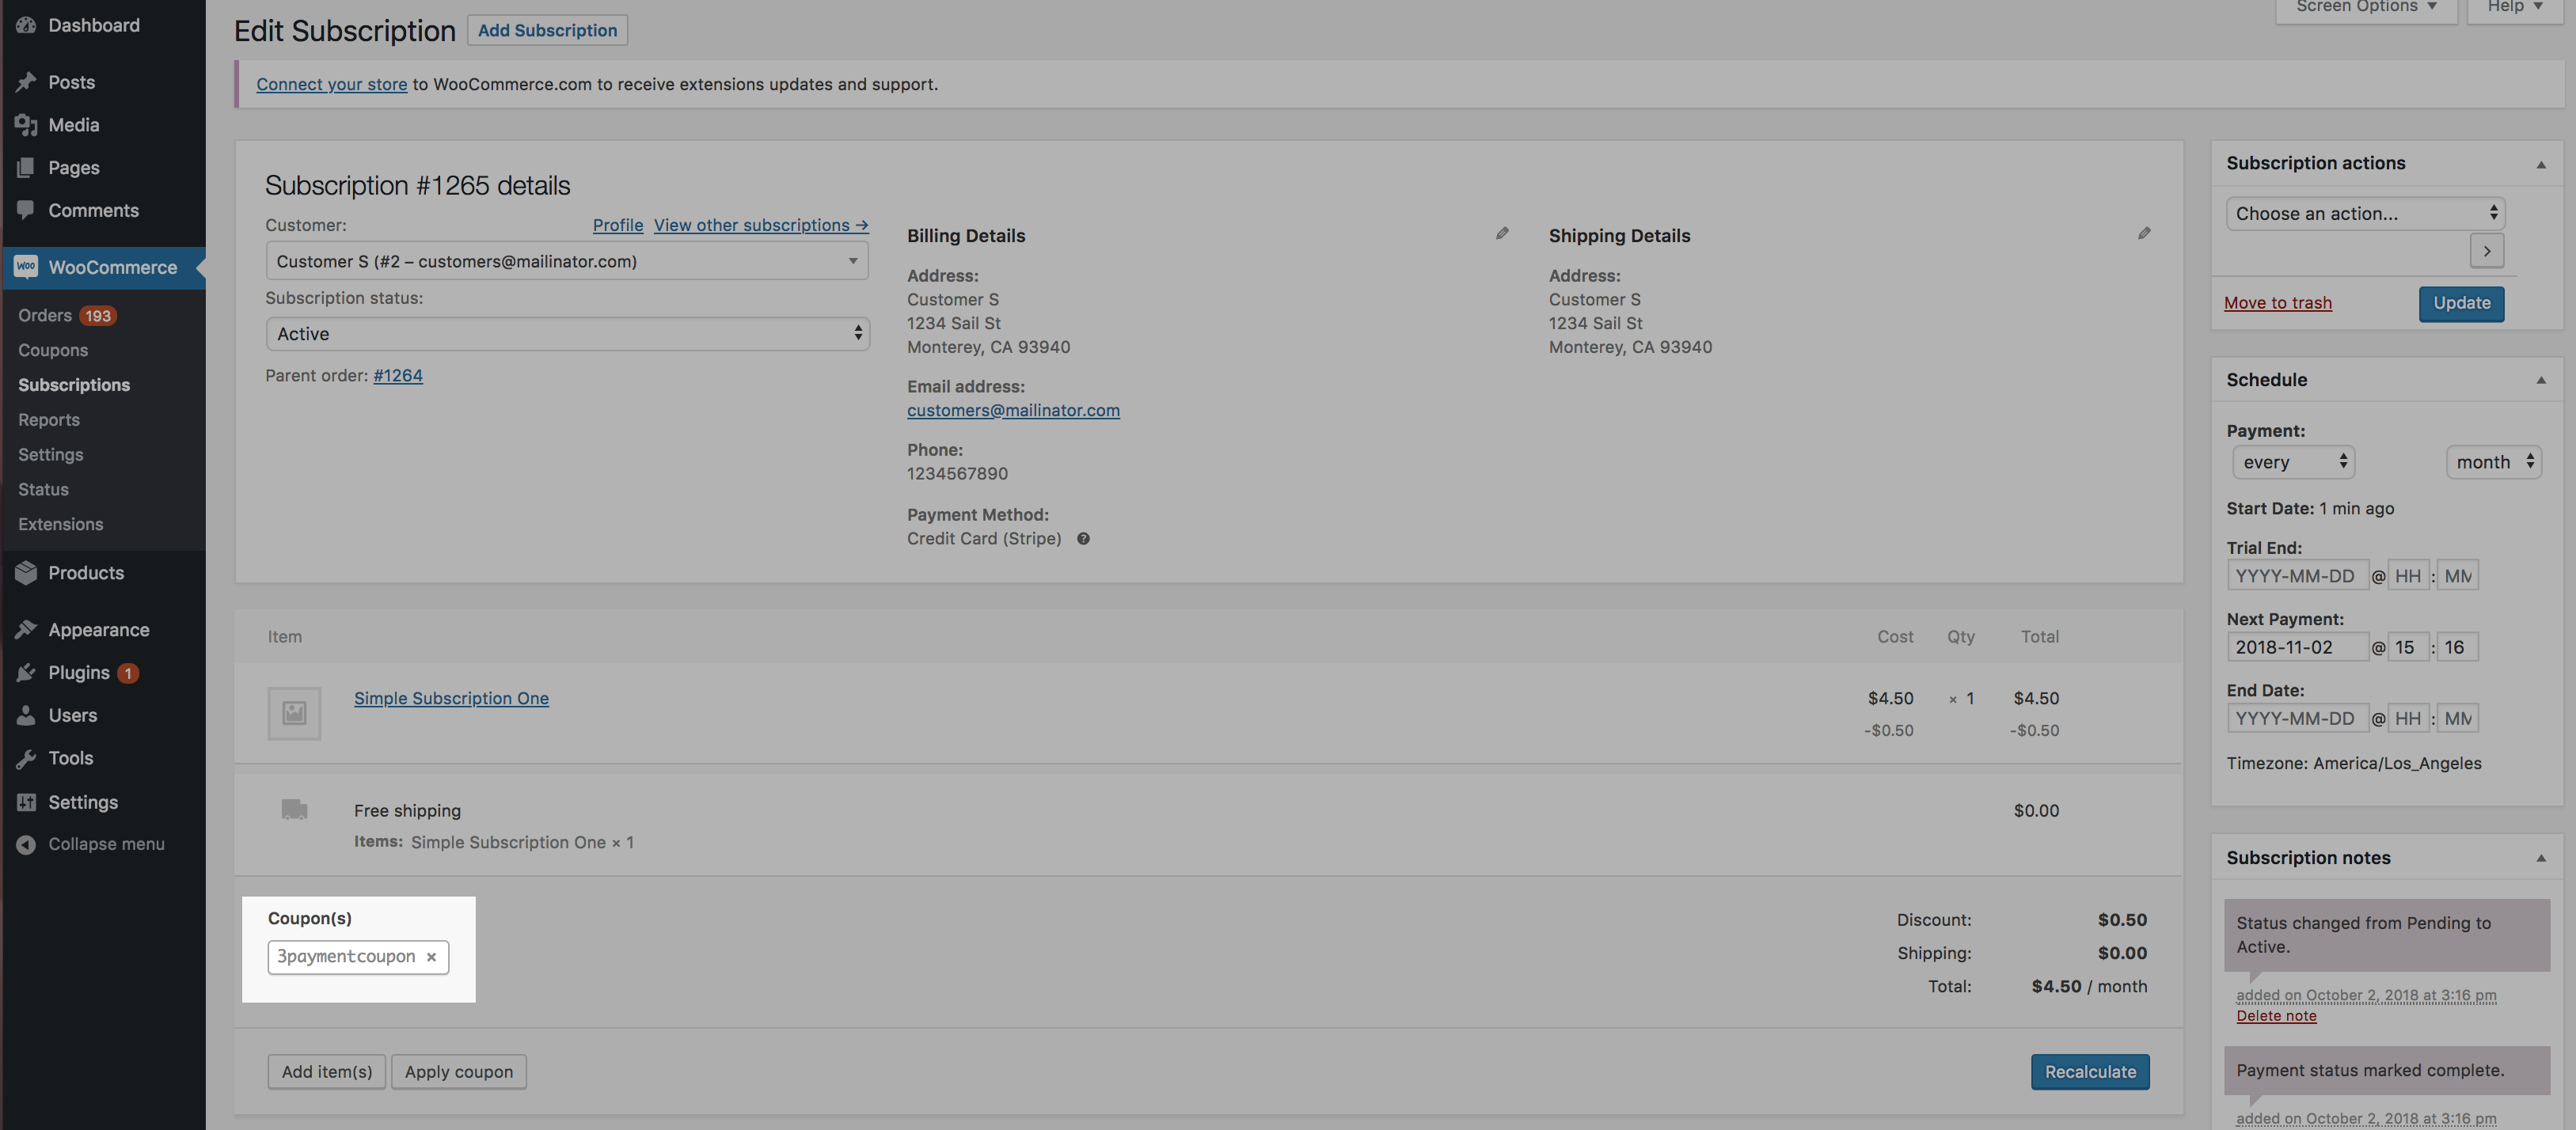2576x1130 pixels.
Task: Click the Shipping Details edit pencil icon
Action: pyautogui.click(x=2144, y=233)
